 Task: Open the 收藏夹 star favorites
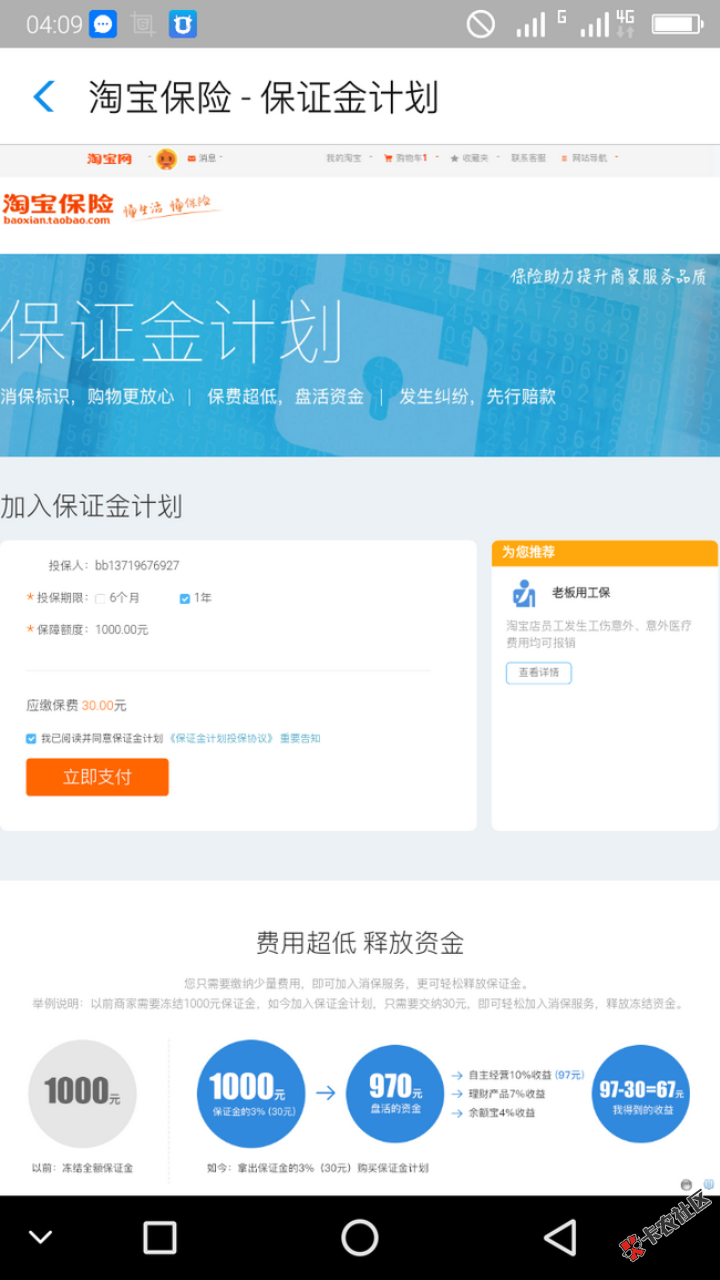coord(469,158)
